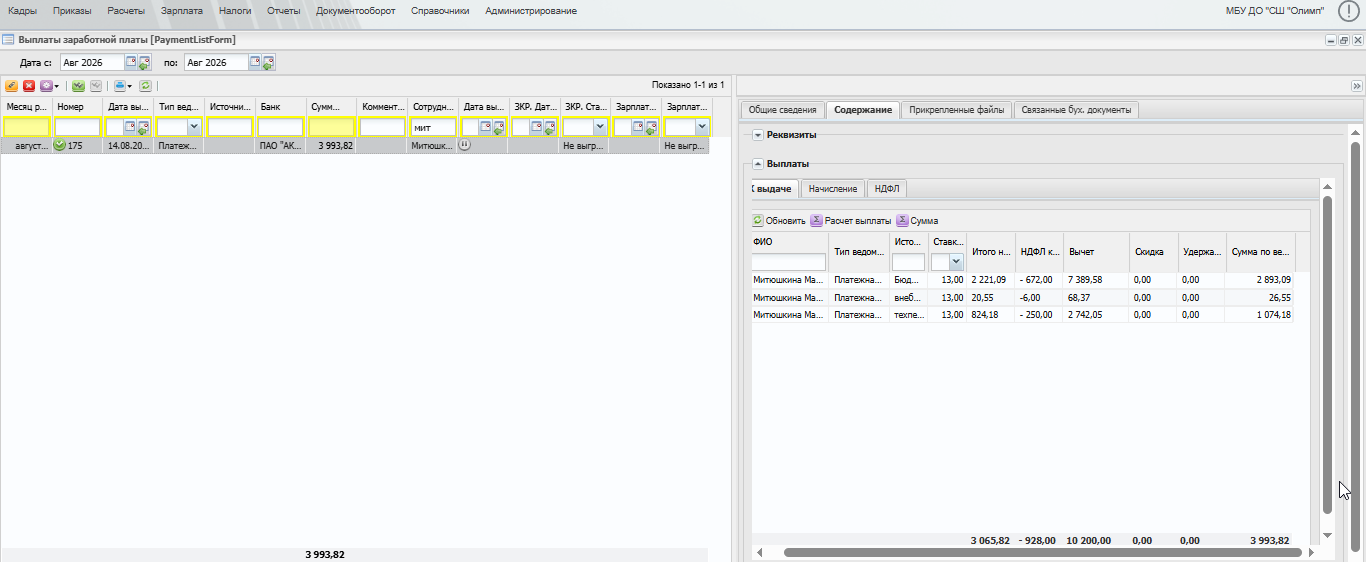Viewport: 1366px width, 562px height.
Task: Click the grey chart icon in list toolbar
Action: [x=96, y=86]
